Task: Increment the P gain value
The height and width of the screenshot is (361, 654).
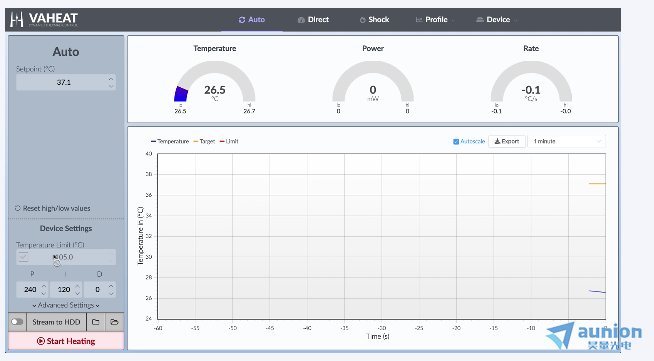Action: [44, 286]
